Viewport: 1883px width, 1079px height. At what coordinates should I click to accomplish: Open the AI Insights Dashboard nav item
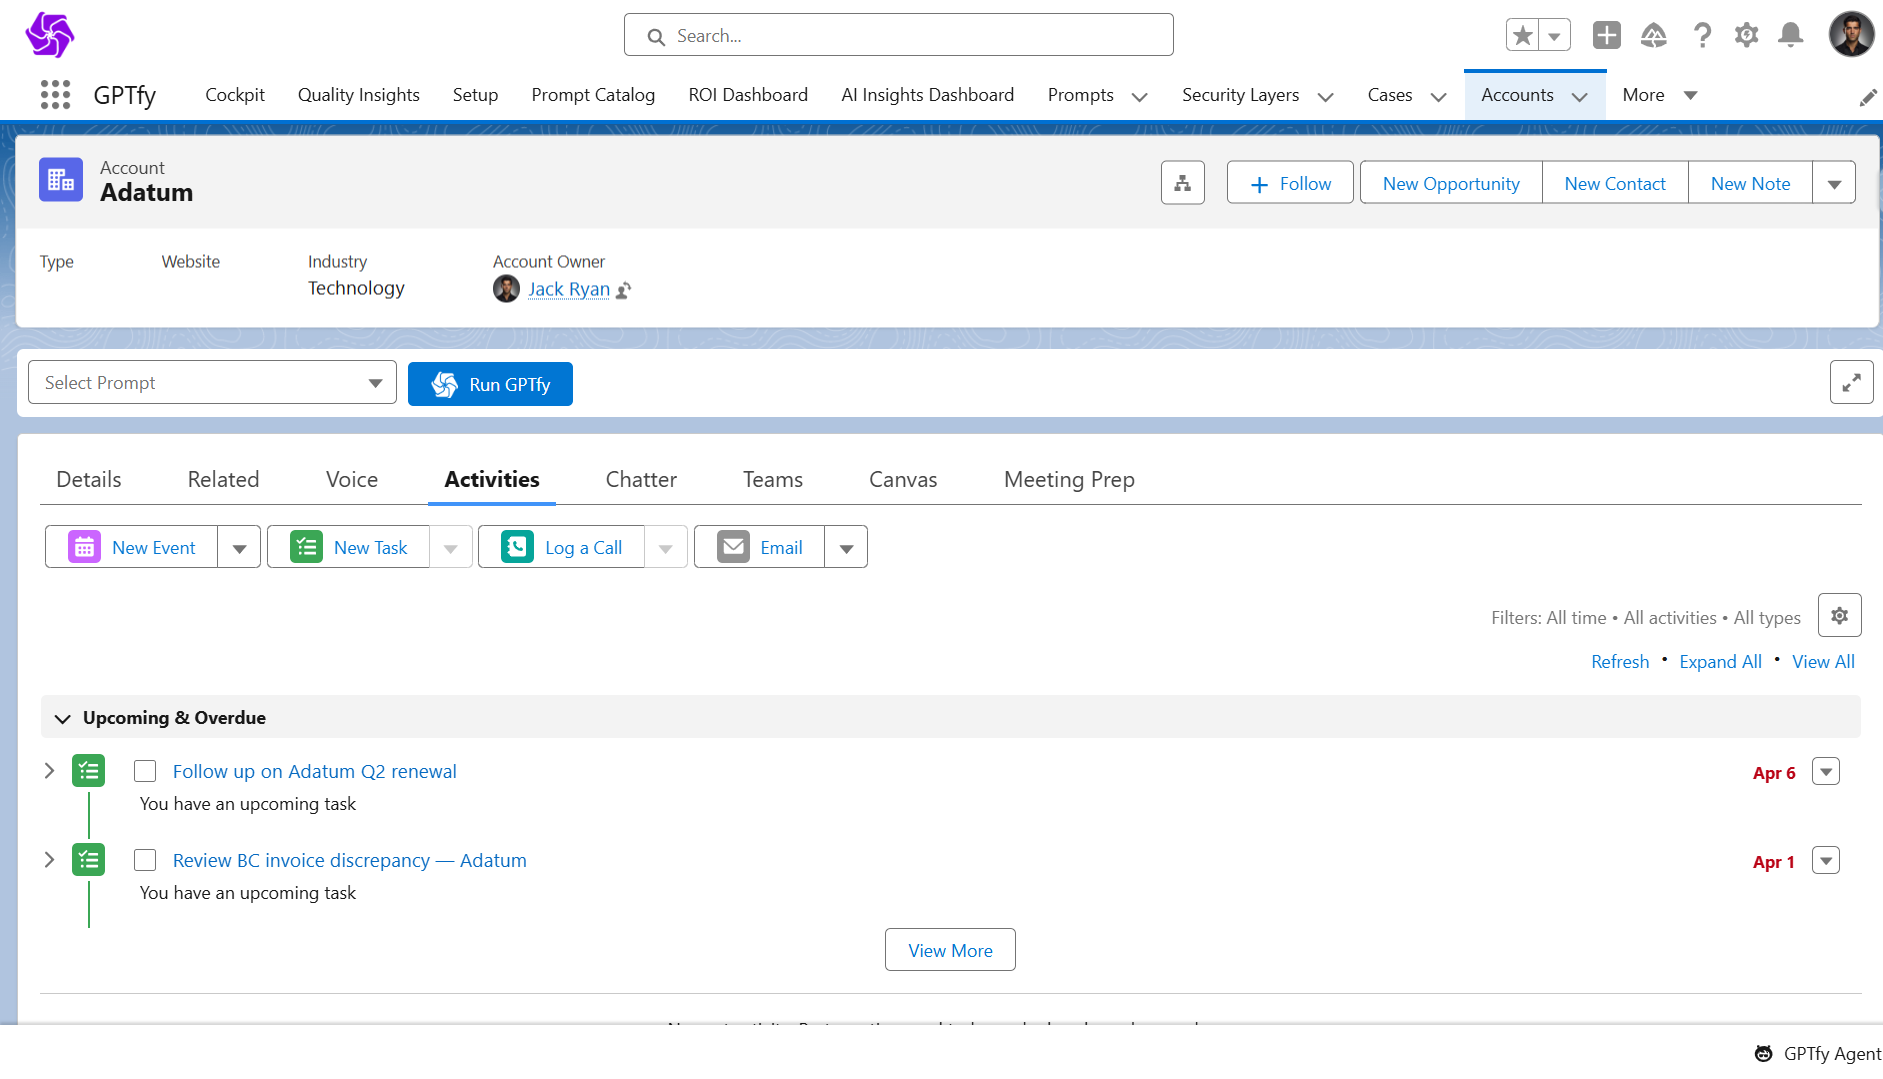928,95
